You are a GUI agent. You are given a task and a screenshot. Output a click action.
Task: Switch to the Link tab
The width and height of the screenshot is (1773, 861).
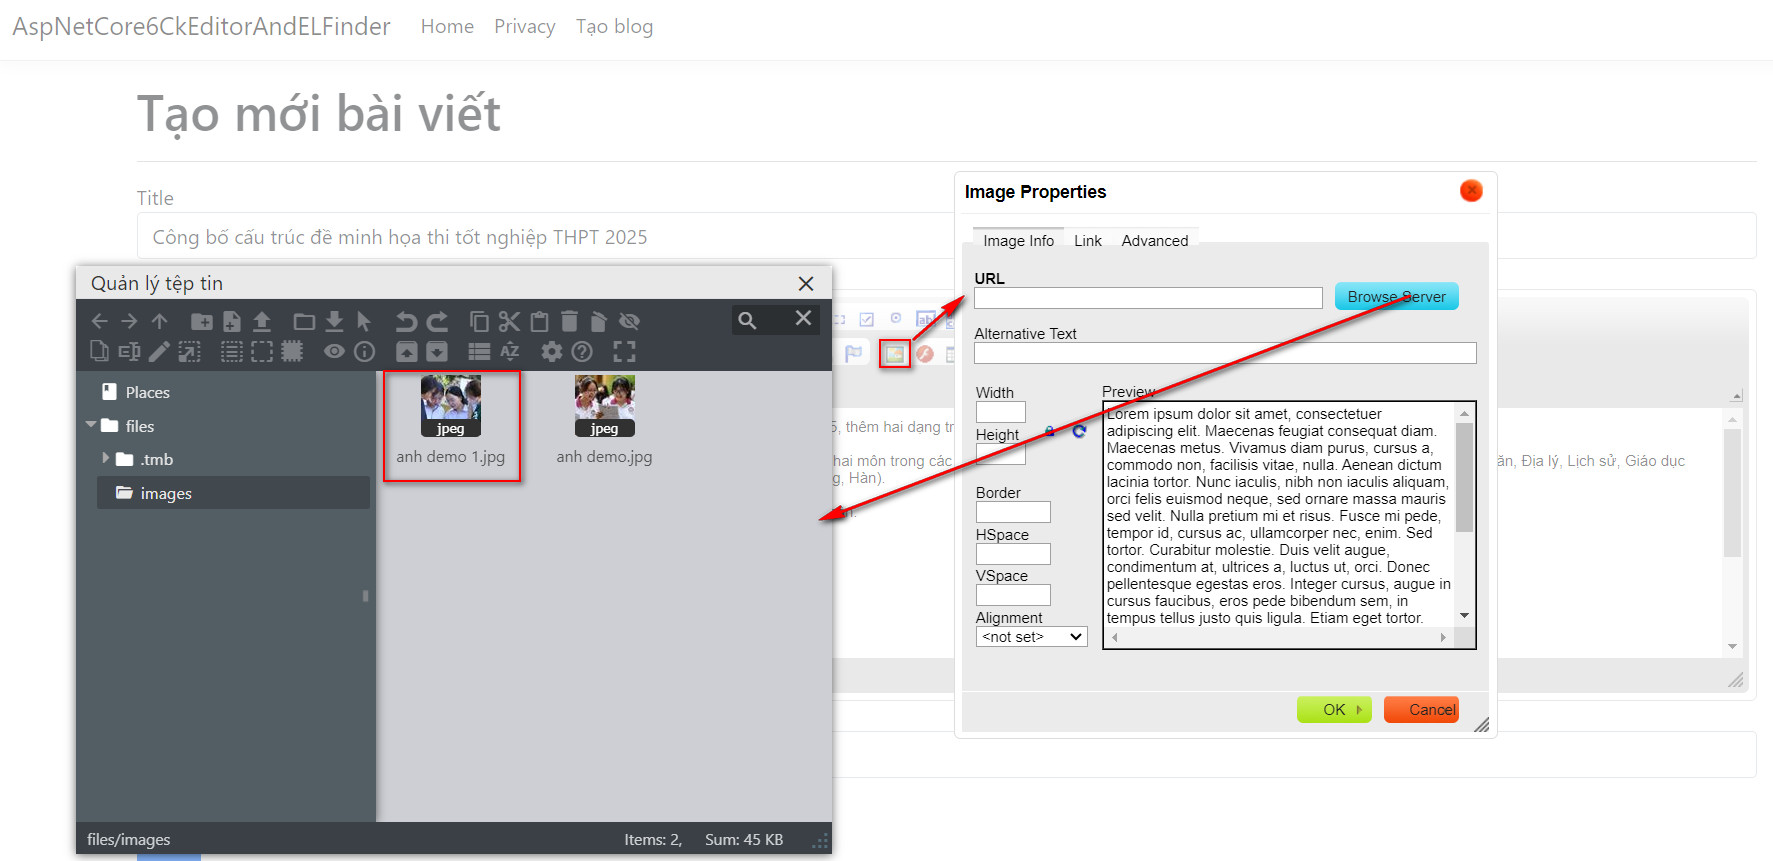(x=1088, y=241)
